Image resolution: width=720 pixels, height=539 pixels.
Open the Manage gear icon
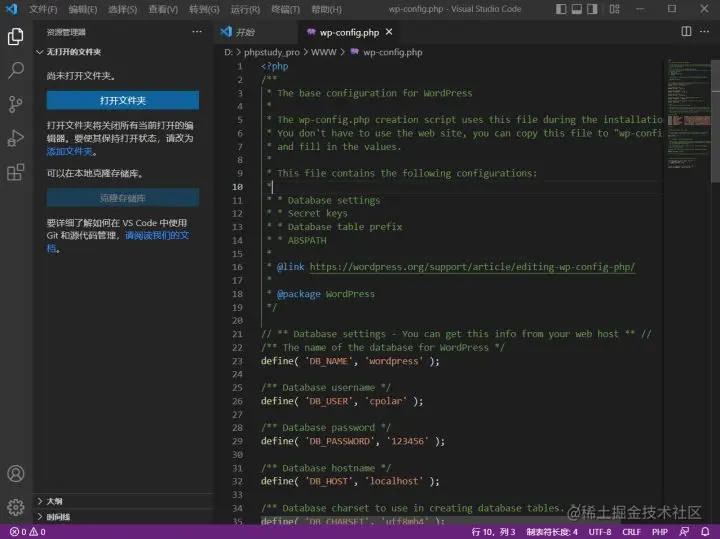(16, 507)
